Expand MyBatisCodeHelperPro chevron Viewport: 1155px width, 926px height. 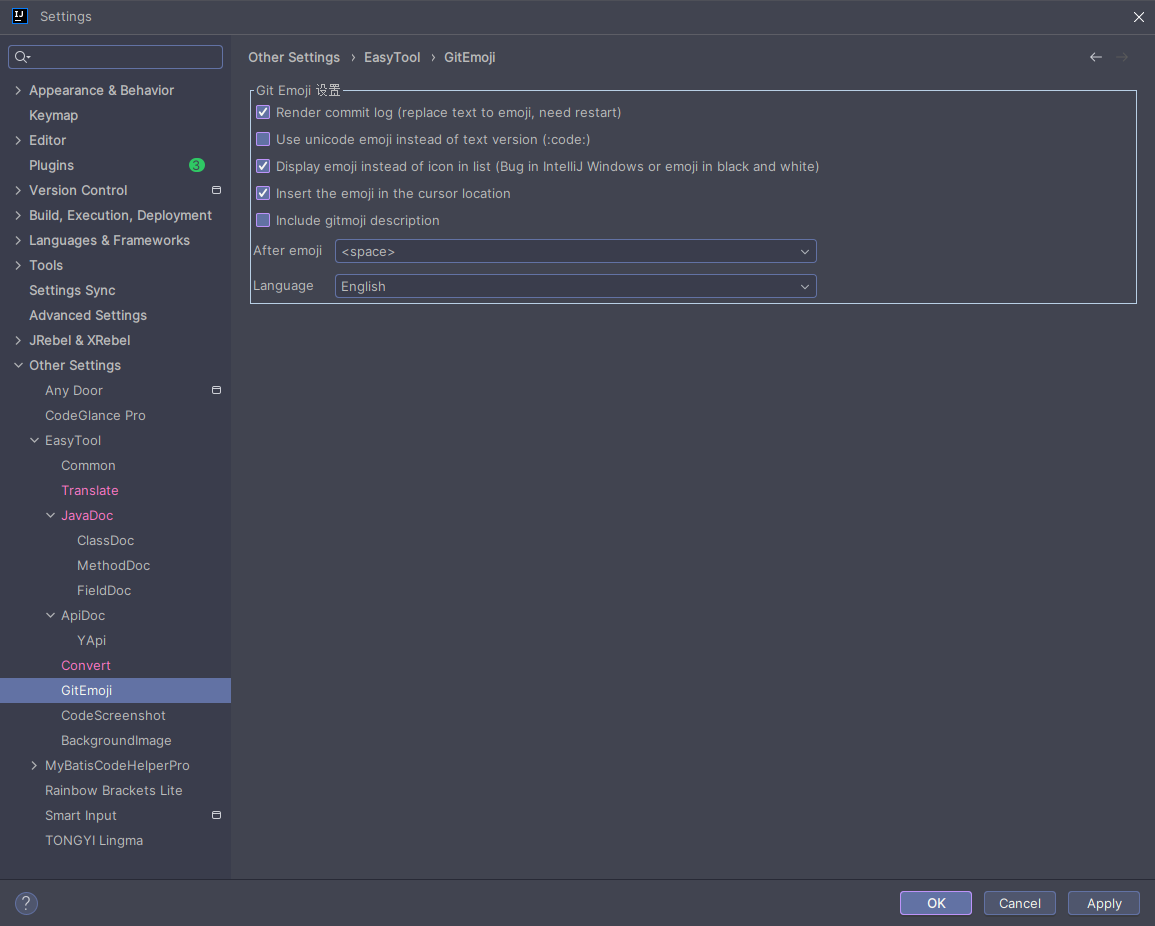(x=35, y=765)
